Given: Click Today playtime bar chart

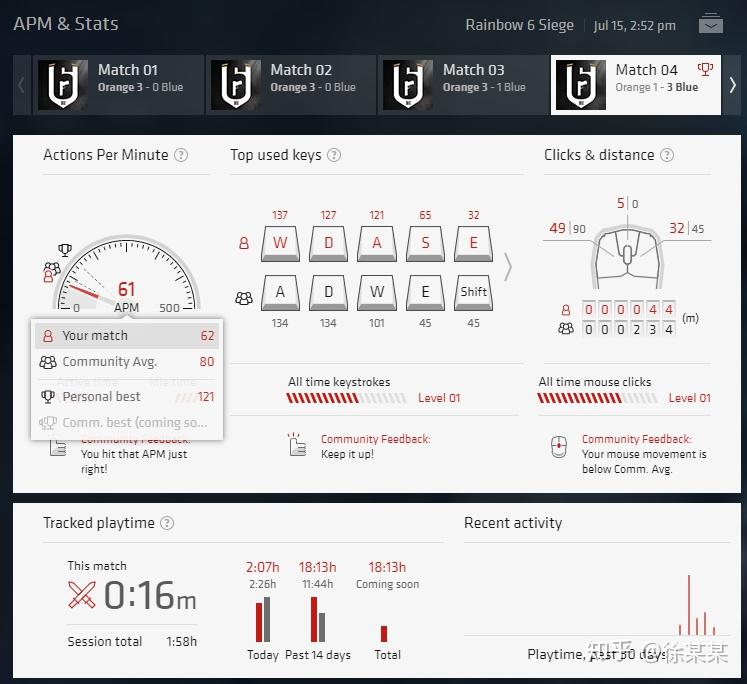Looking at the screenshot, I should click(263, 619).
